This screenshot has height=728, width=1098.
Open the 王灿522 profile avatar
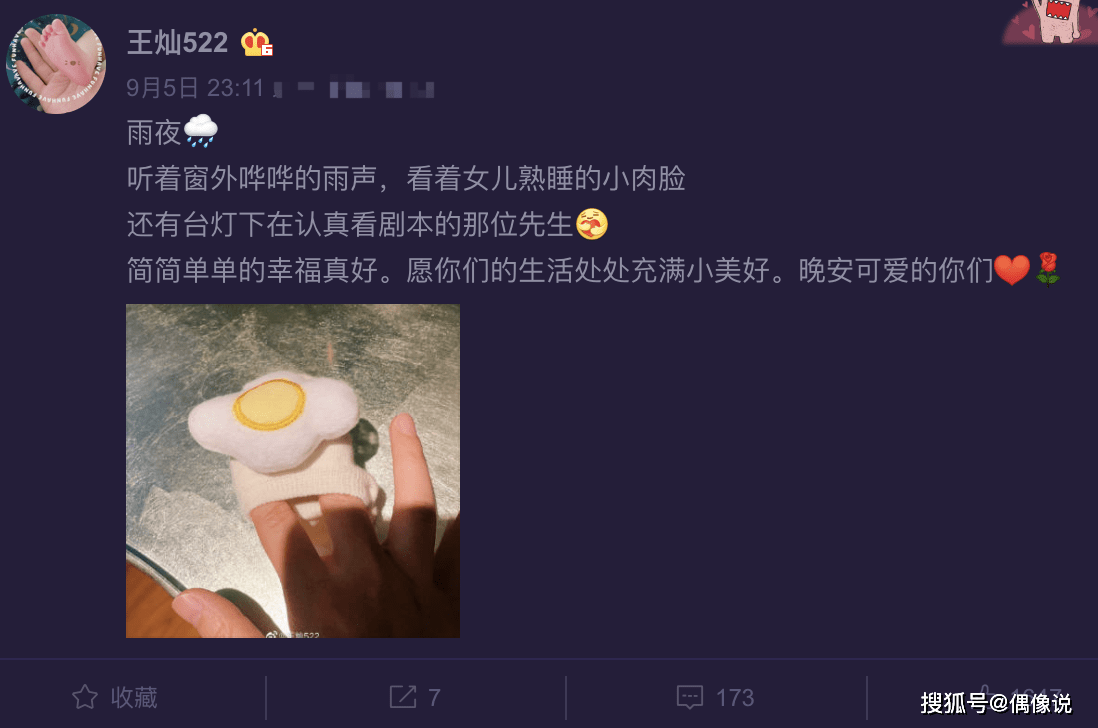56,64
